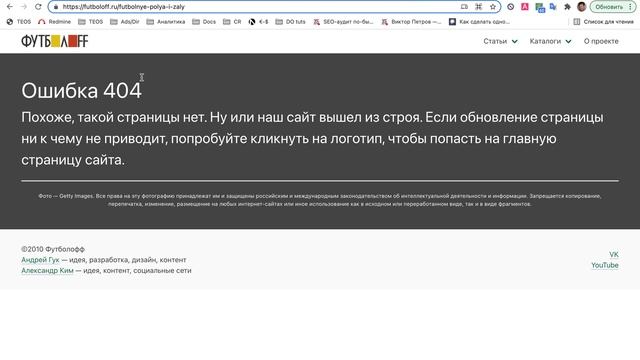The width and height of the screenshot is (640, 360).
Task: Open the Redmine bookmark
Action: coord(54,22)
